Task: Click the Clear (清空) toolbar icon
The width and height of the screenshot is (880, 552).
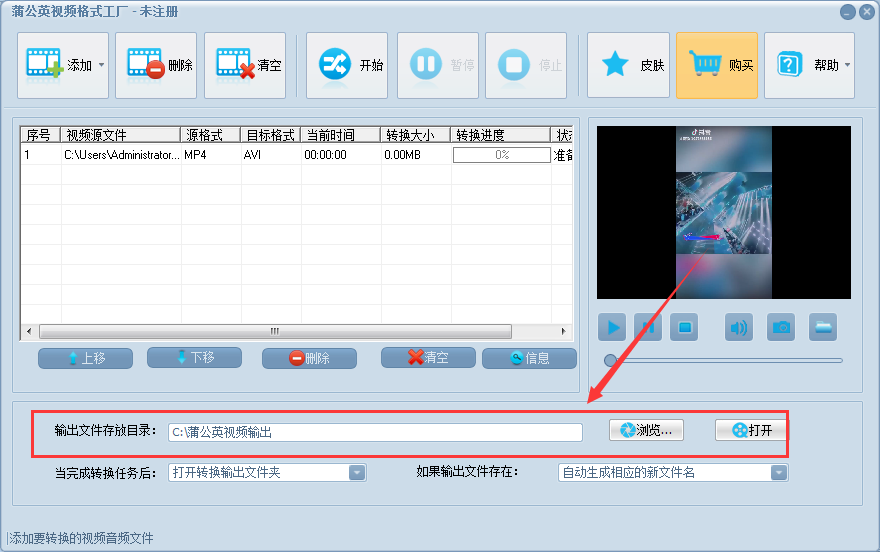Action: [235, 65]
